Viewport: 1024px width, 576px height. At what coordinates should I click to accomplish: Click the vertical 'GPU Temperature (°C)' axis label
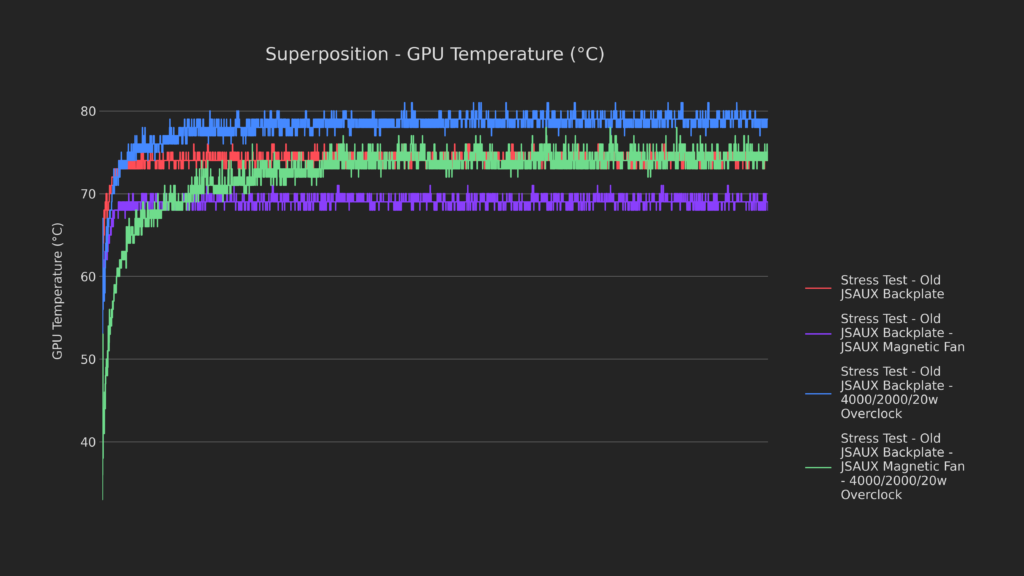point(58,291)
